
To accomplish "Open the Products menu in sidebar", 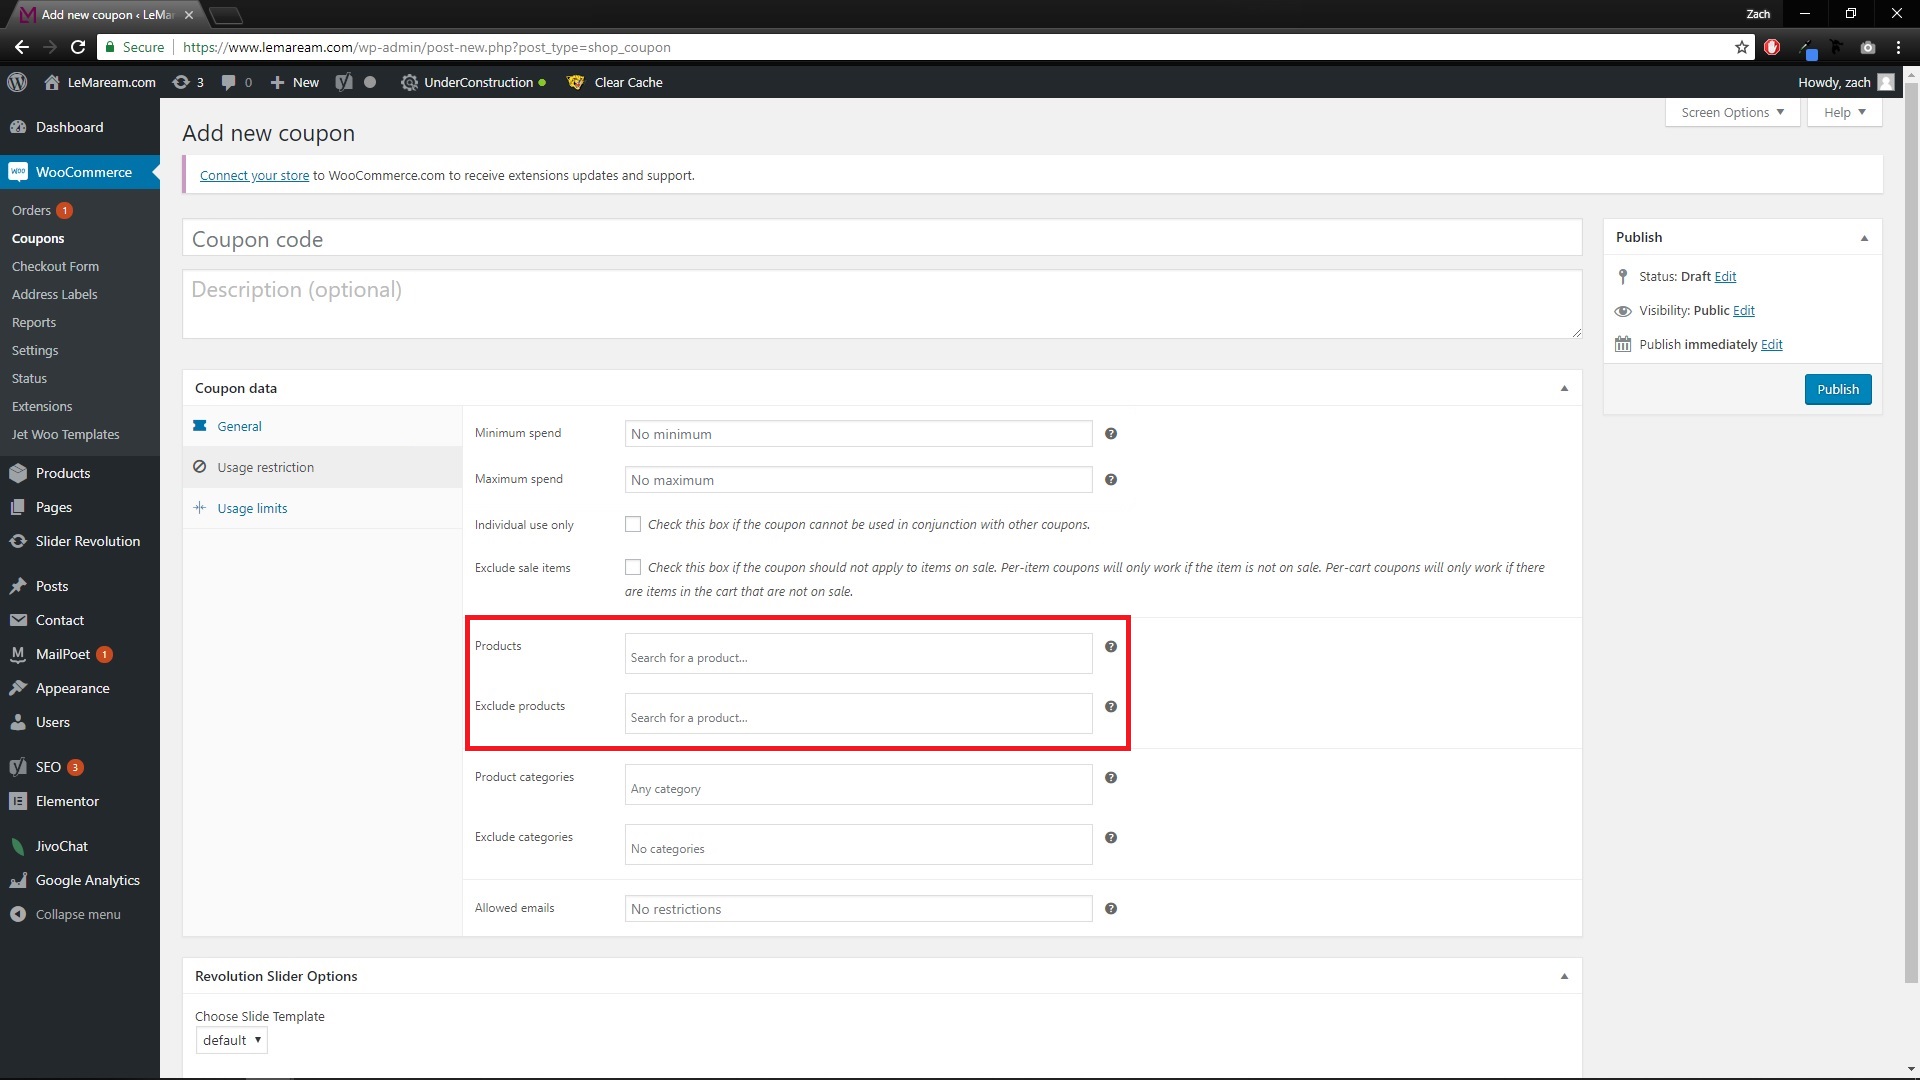I will tap(80, 473).
